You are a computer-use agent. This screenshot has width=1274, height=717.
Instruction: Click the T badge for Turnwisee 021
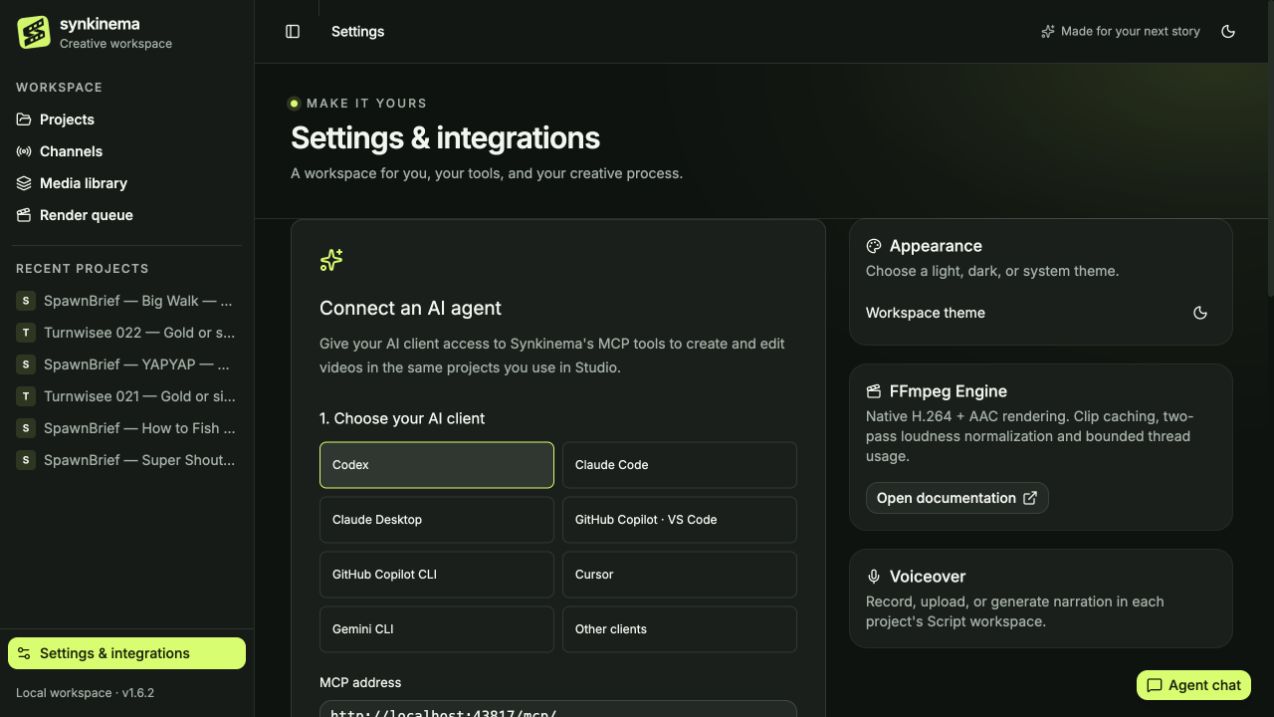[26, 396]
